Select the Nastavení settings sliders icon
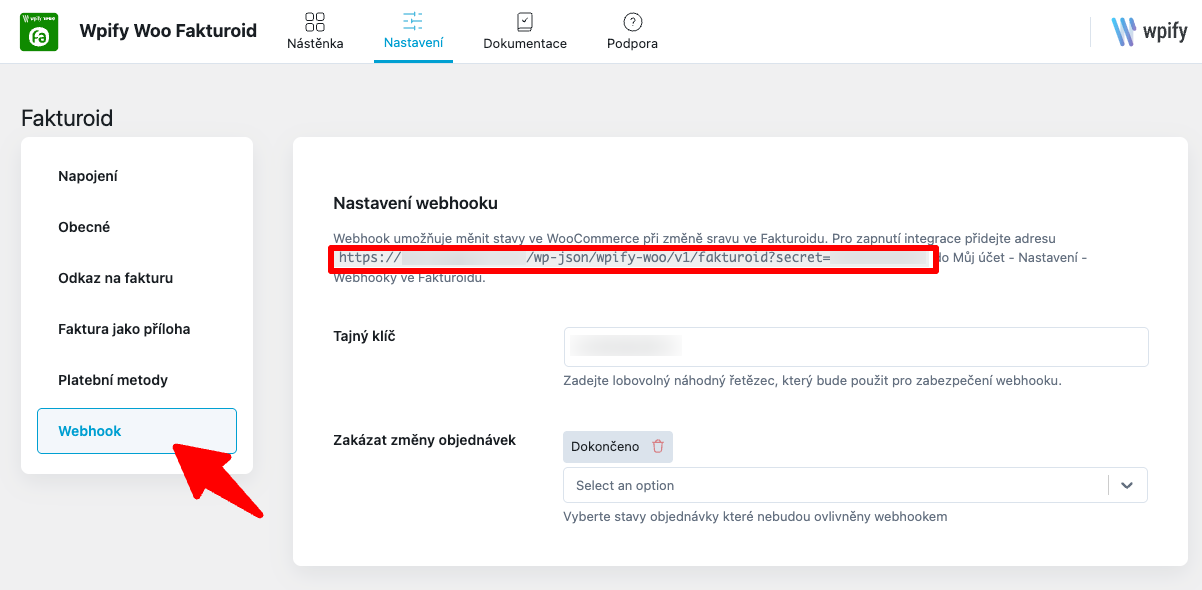The image size is (1202, 590). (x=413, y=20)
